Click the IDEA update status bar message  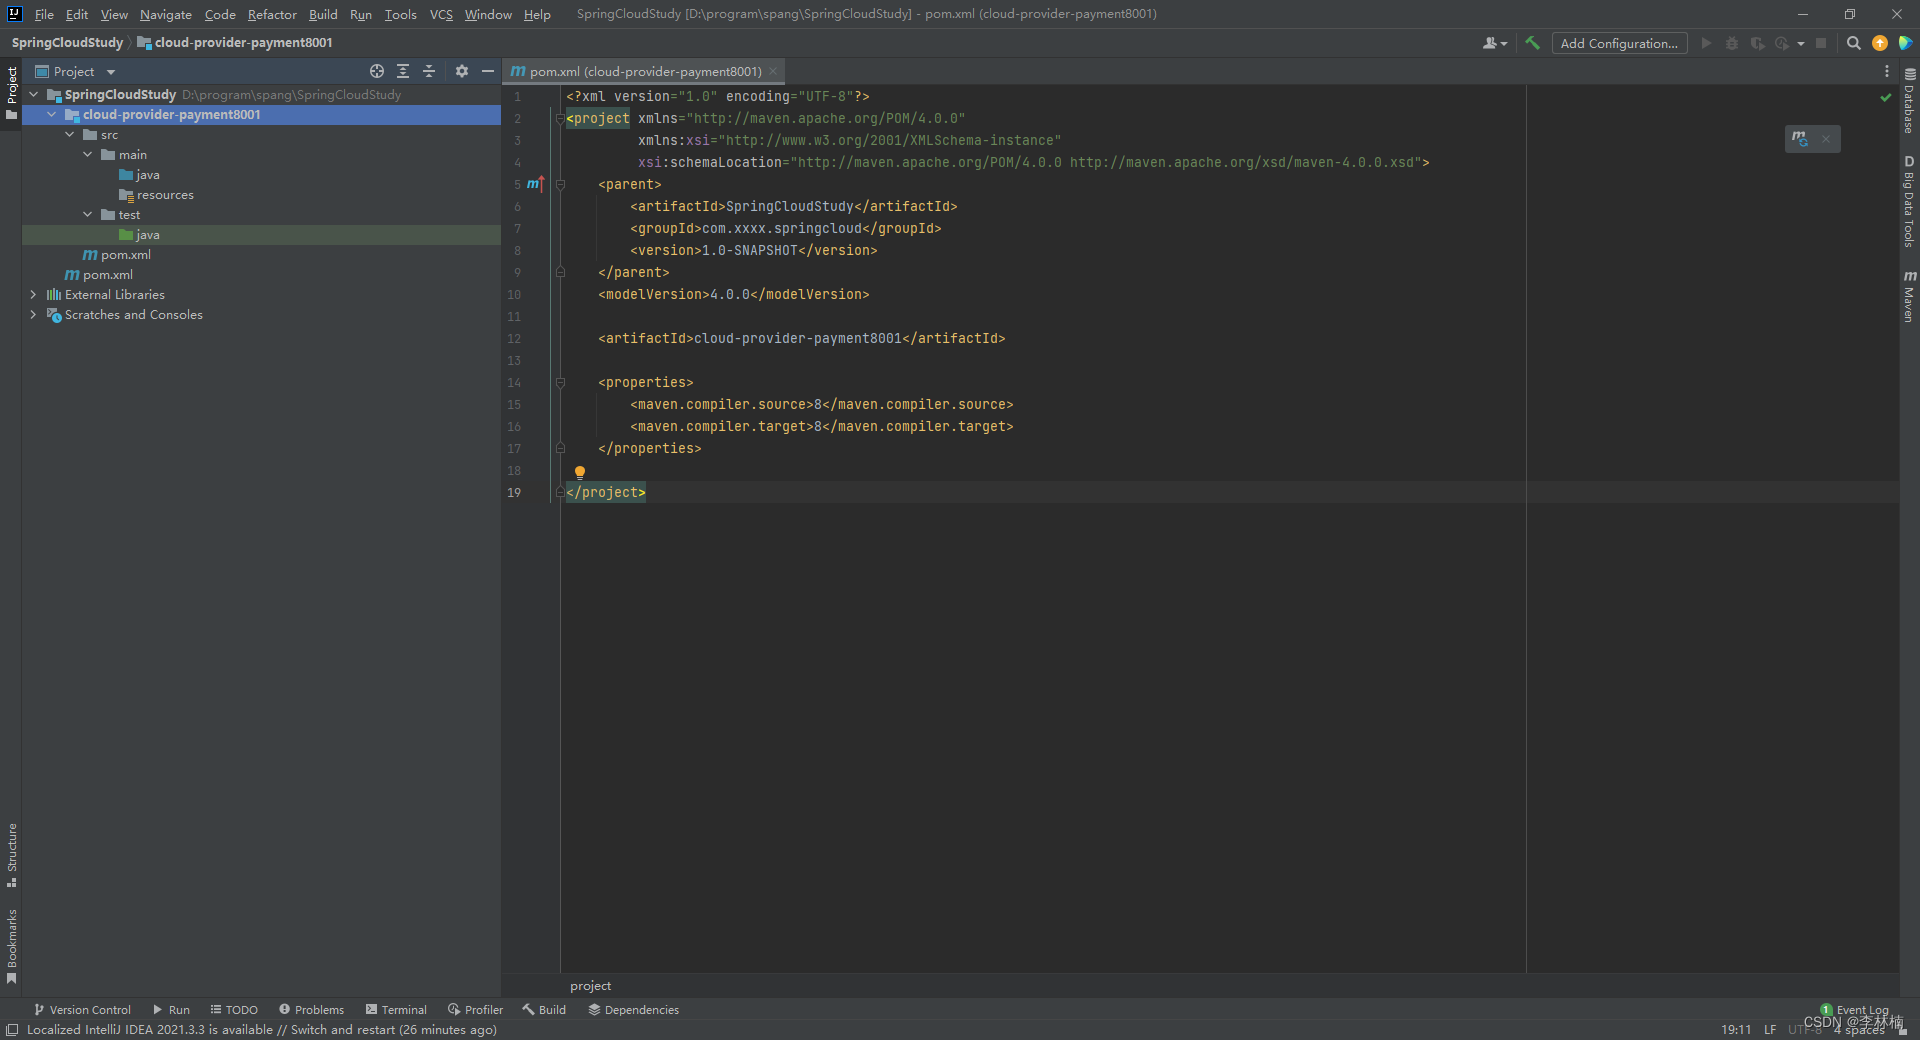[x=261, y=1029]
